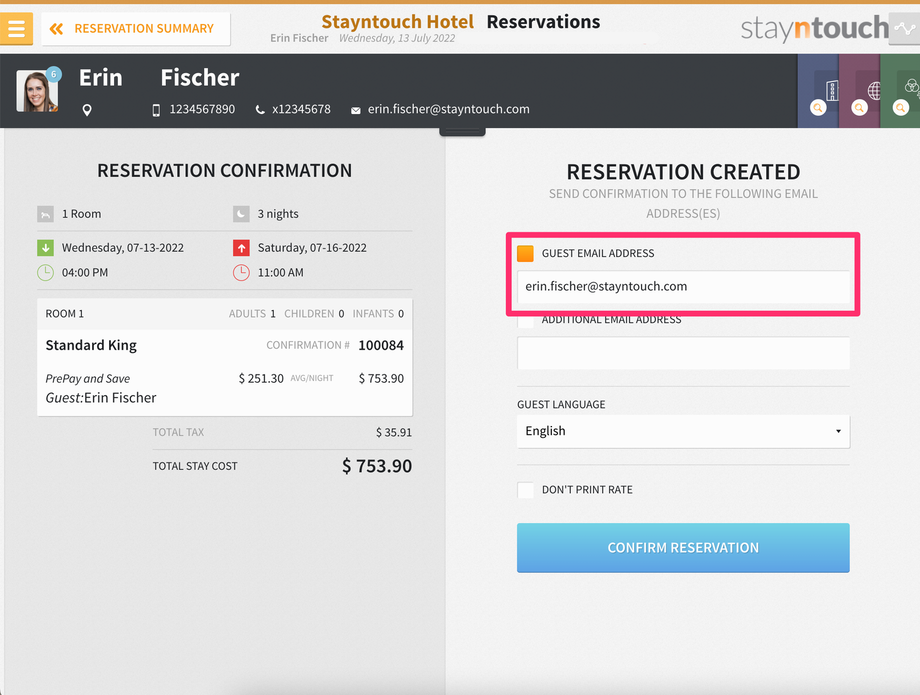
Task: Click the 3 nights label
Action: click(x=278, y=214)
